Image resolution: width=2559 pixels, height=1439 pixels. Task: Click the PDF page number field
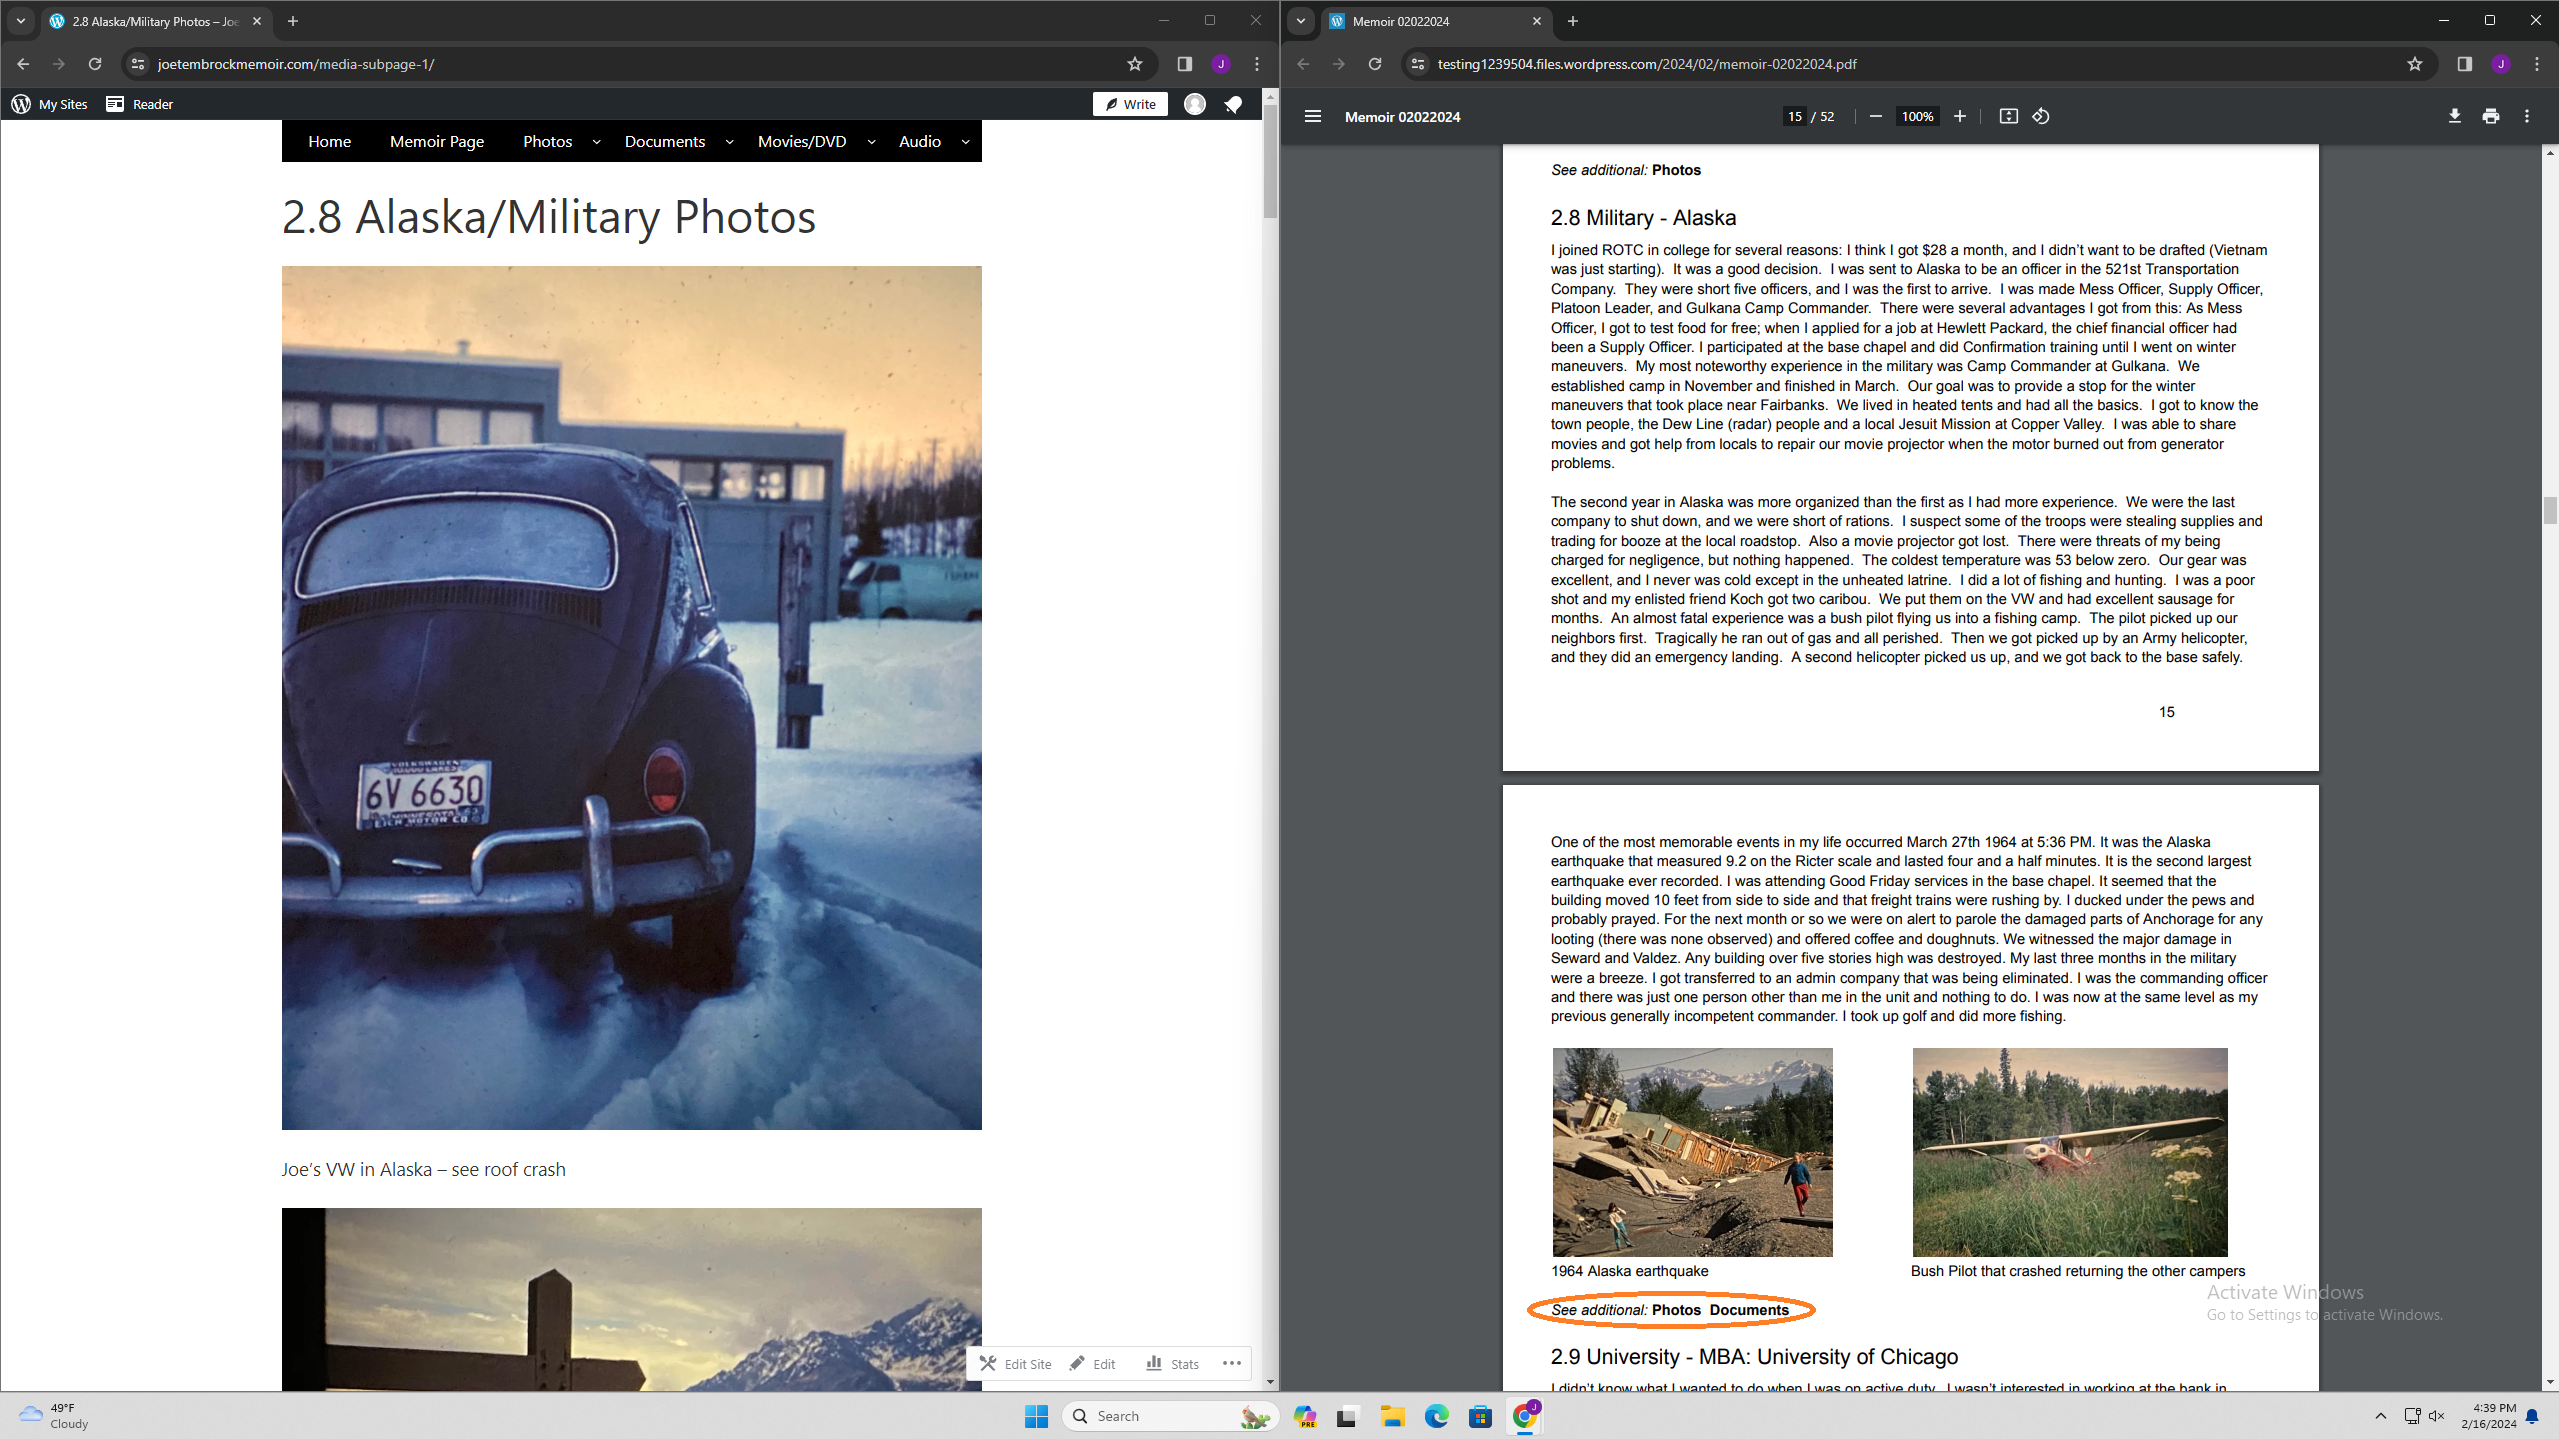(x=1794, y=116)
